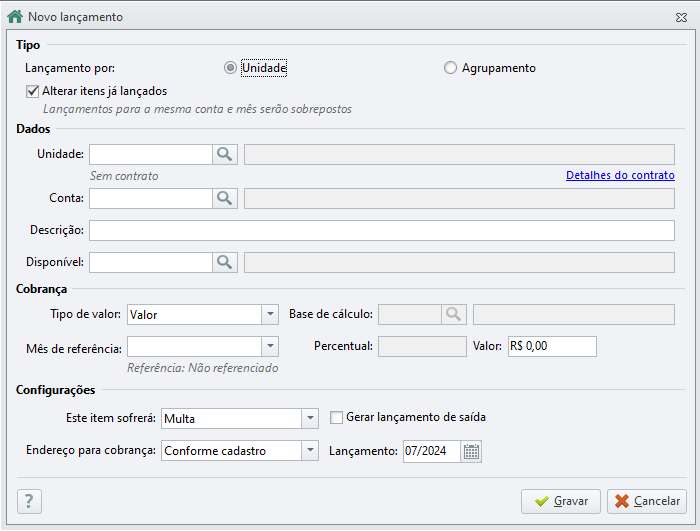Click the Unidade search magnifier icon

[x=225, y=155]
